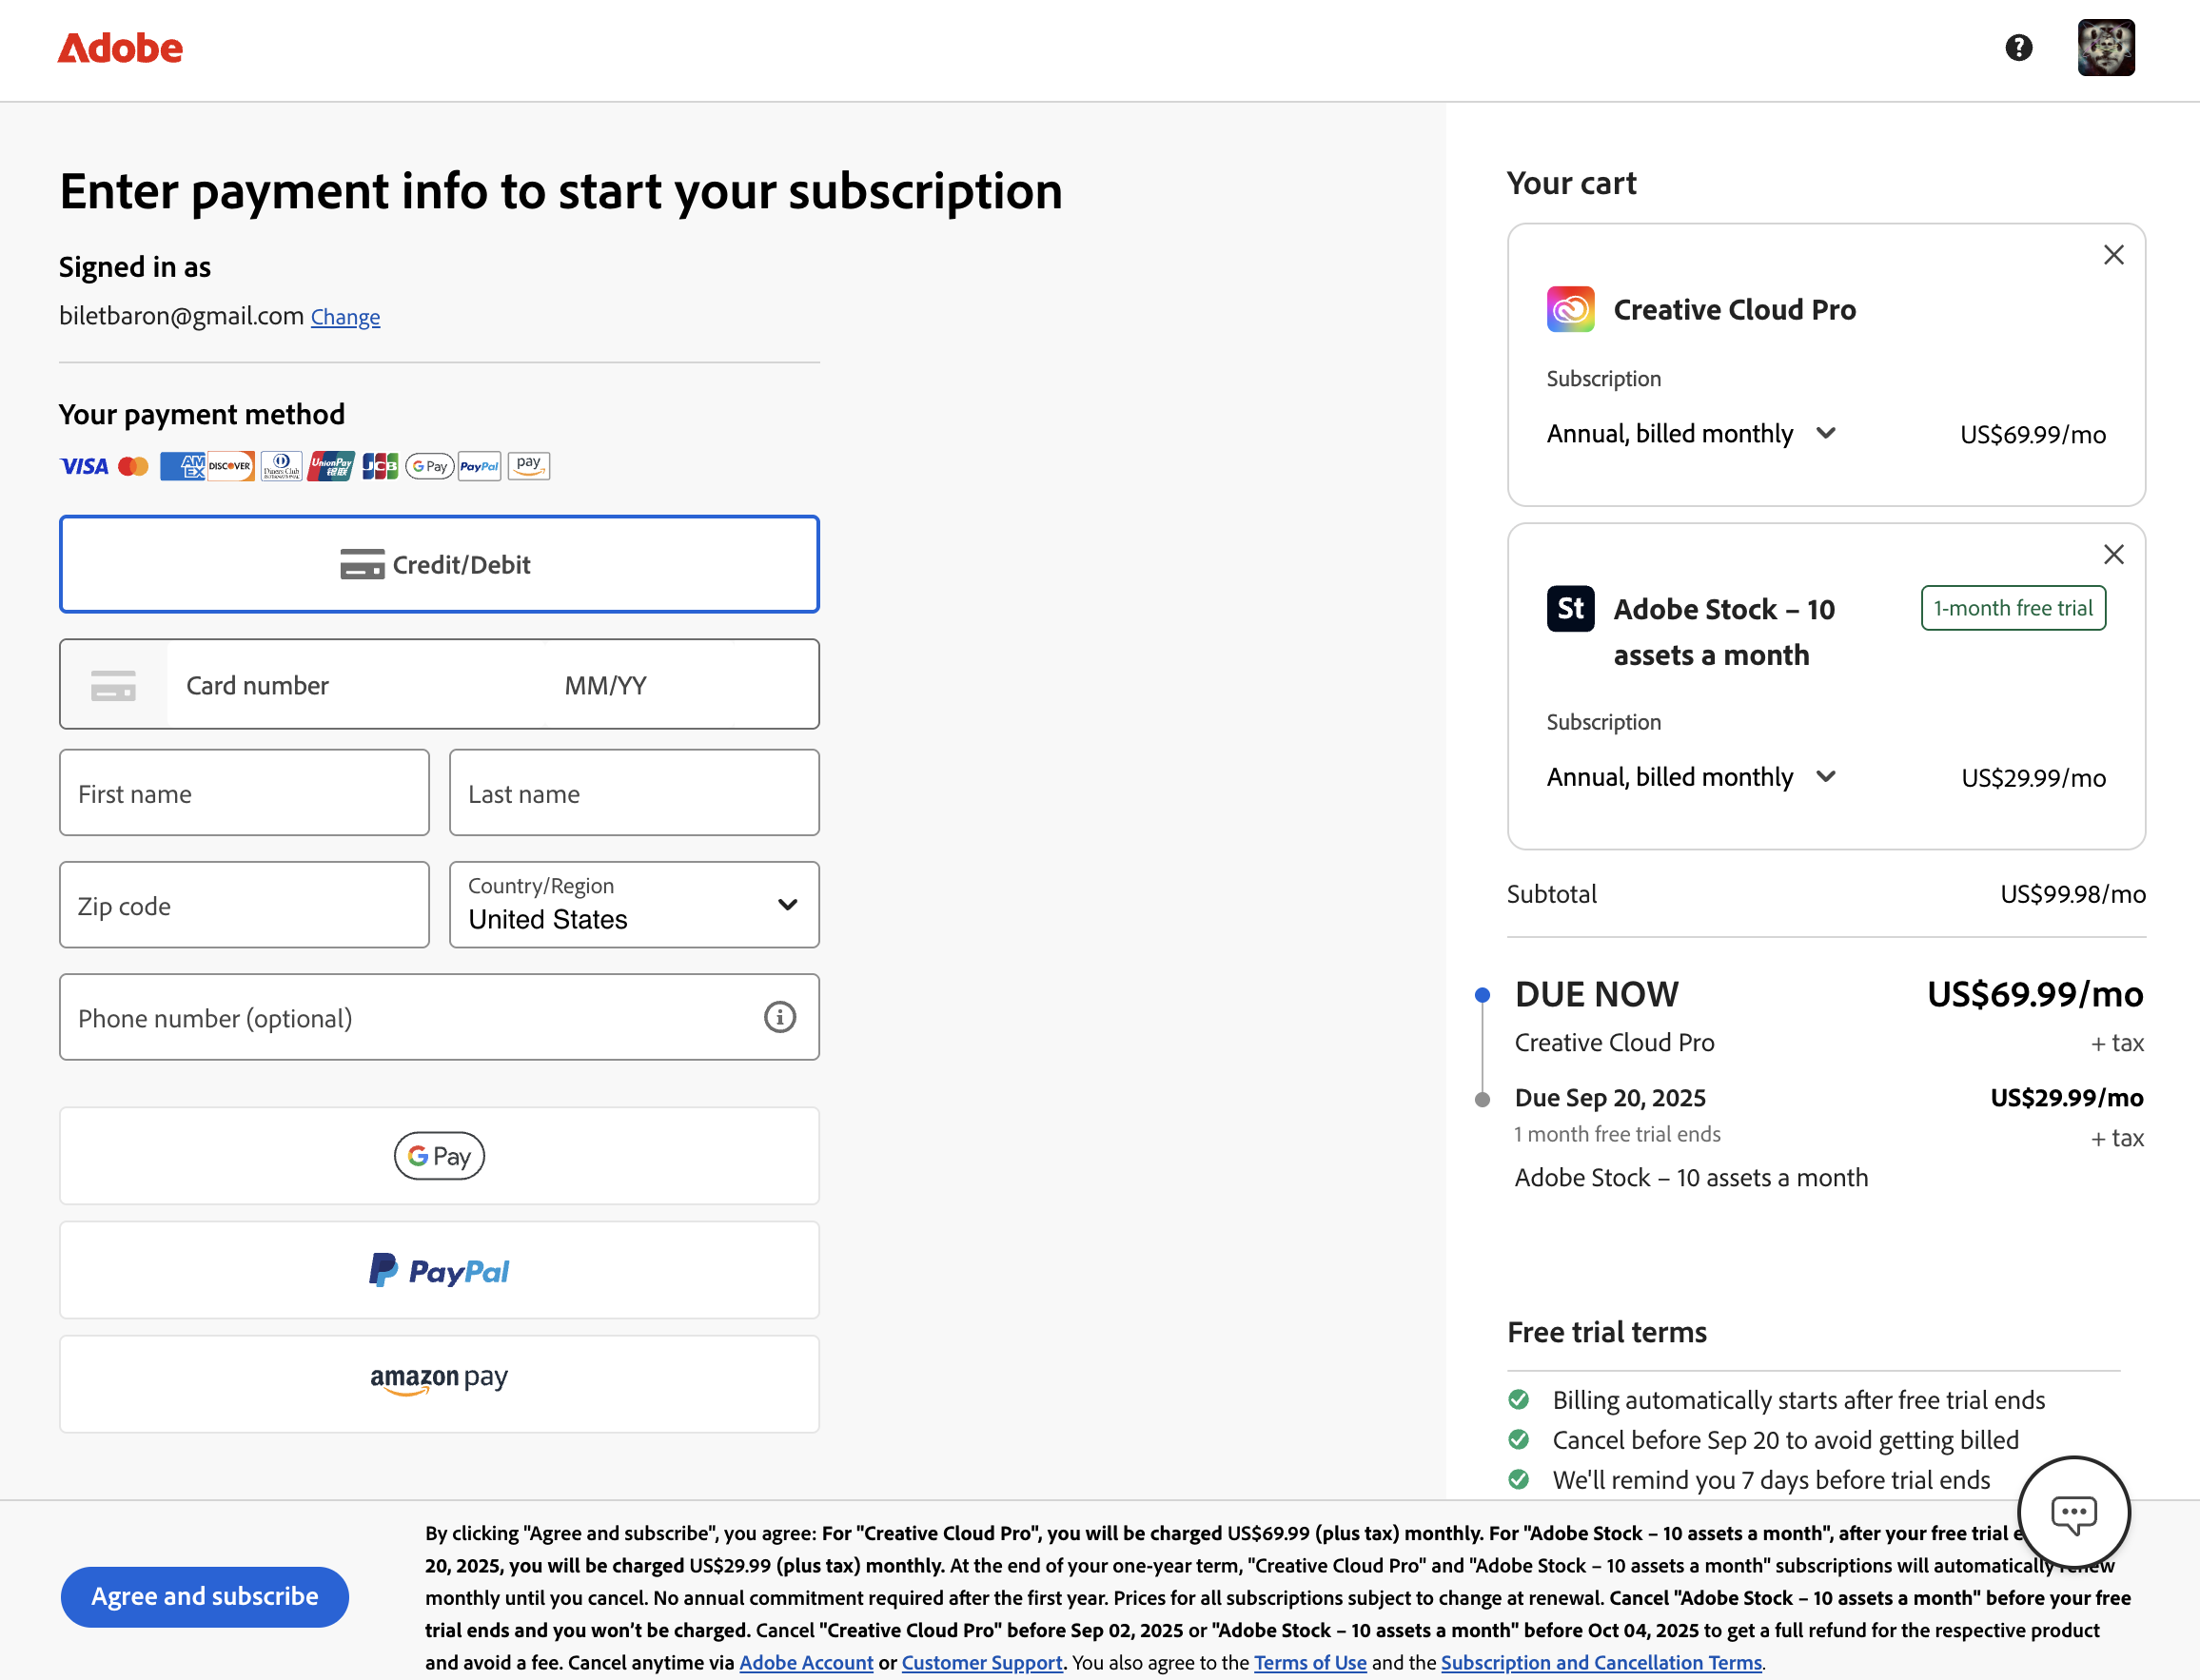This screenshot has width=2200, height=1680.
Task: Focus the Card number field
Action: coord(350,685)
